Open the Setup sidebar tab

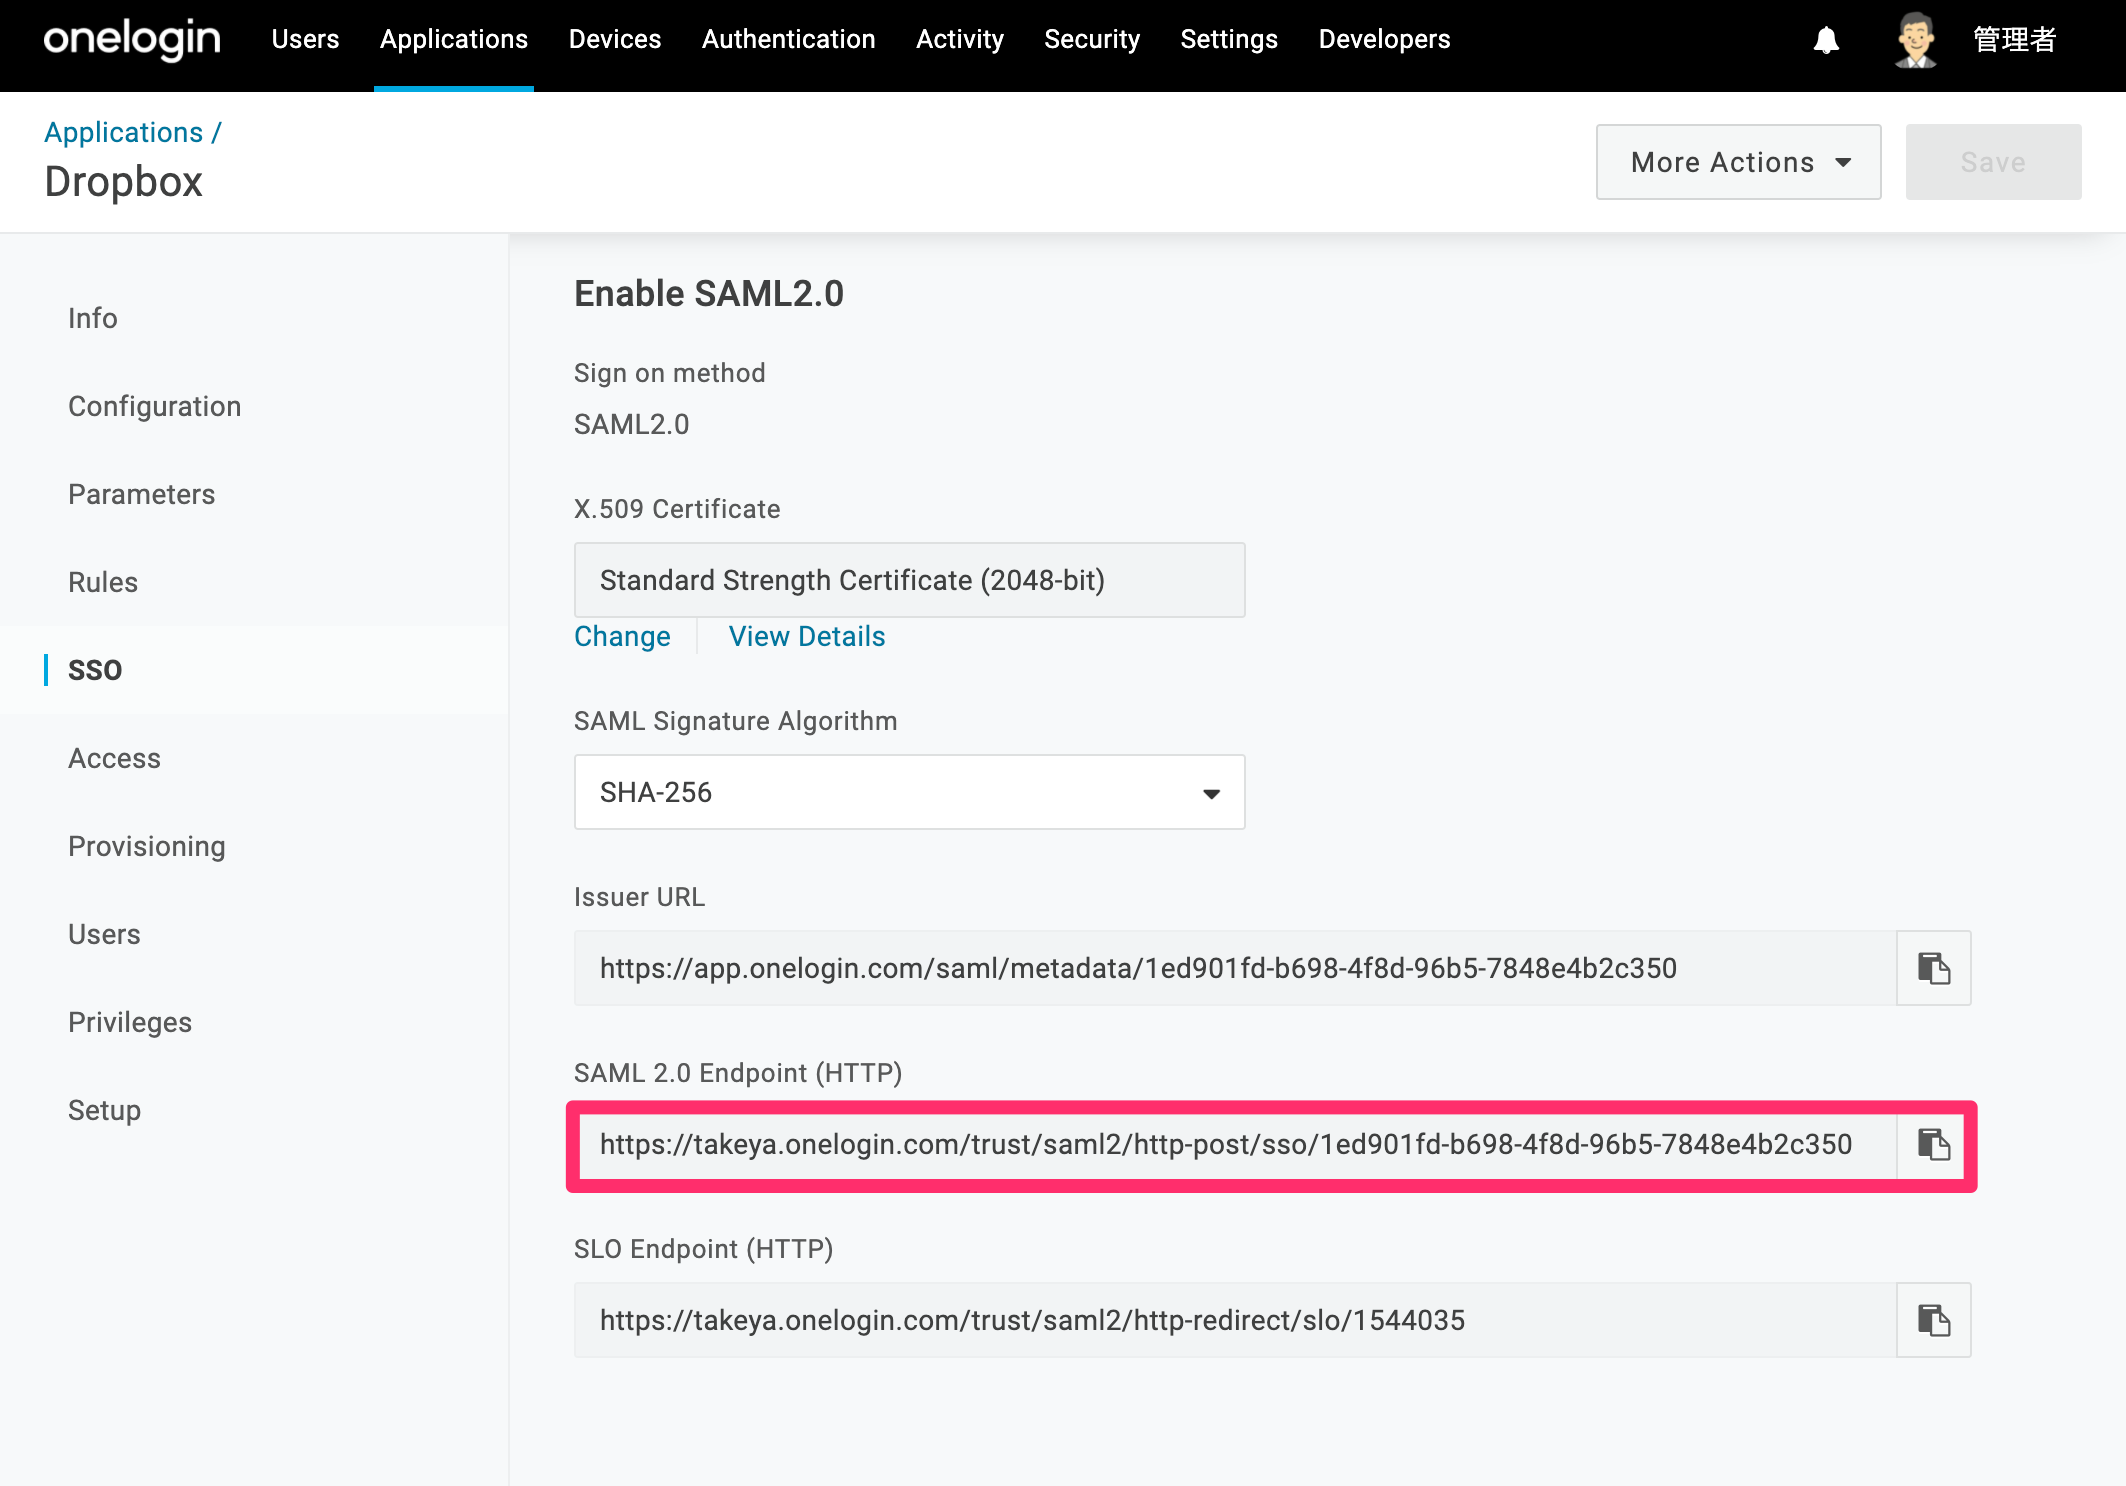[x=105, y=1110]
